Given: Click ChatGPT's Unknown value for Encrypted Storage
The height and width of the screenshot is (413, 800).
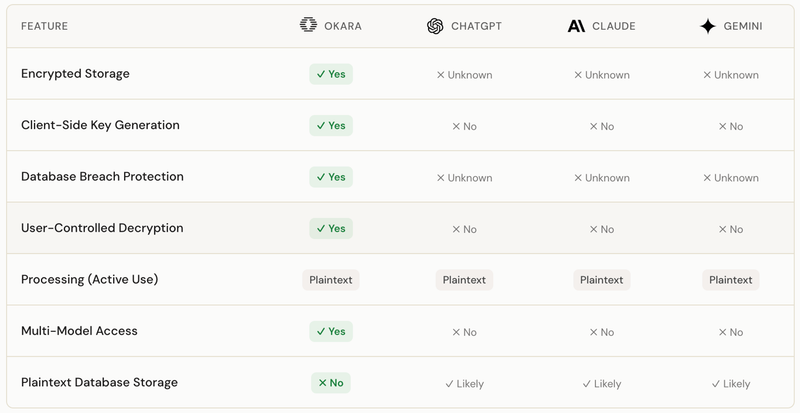Looking at the screenshot, I should pos(464,75).
